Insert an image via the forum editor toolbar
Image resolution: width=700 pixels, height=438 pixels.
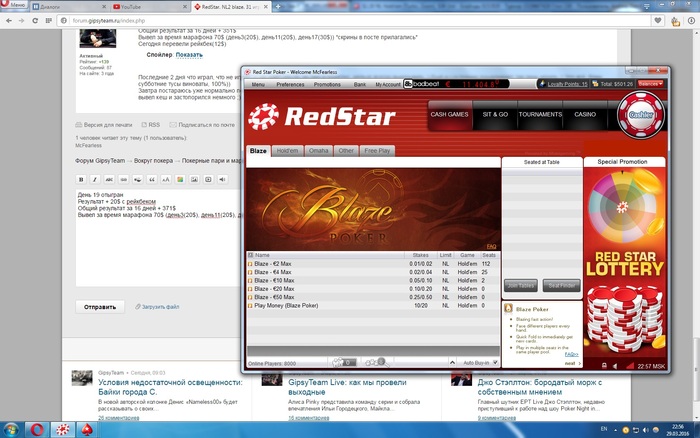tap(194, 179)
